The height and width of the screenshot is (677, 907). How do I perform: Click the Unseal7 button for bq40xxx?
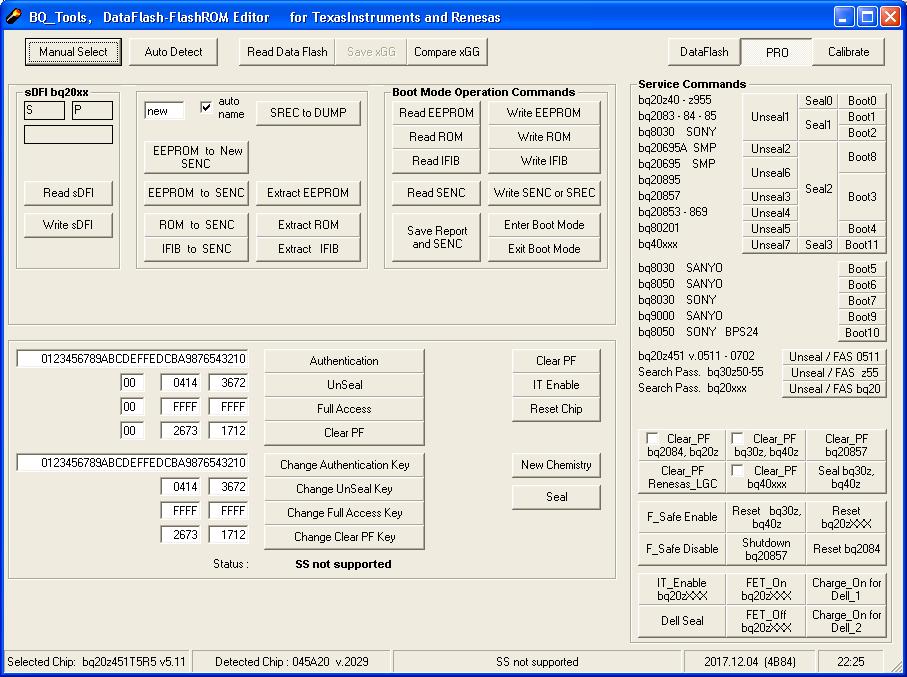click(770, 245)
